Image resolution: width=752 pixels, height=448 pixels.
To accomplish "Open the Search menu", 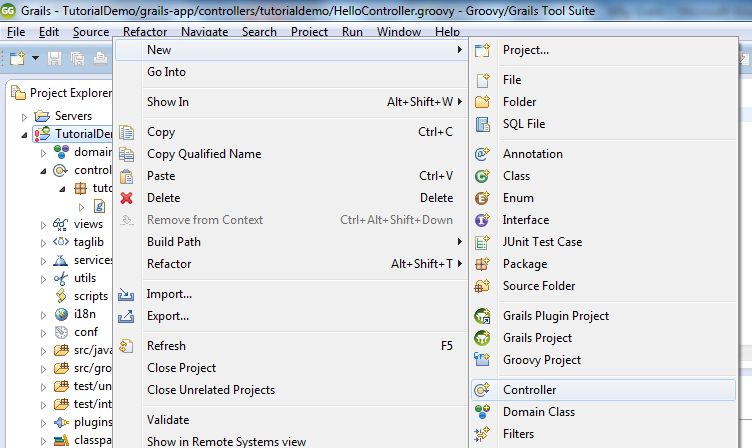I will click(259, 32).
